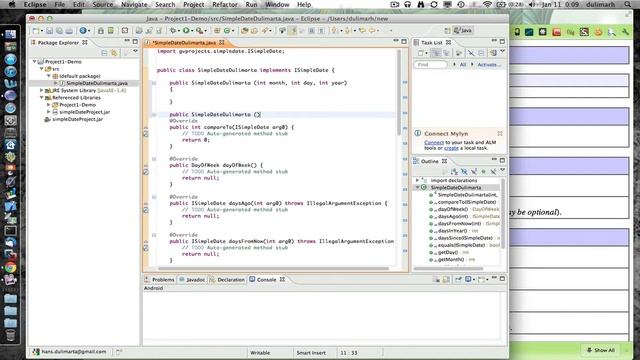Toggle Categorized view in Task List

tap(436, 53)
